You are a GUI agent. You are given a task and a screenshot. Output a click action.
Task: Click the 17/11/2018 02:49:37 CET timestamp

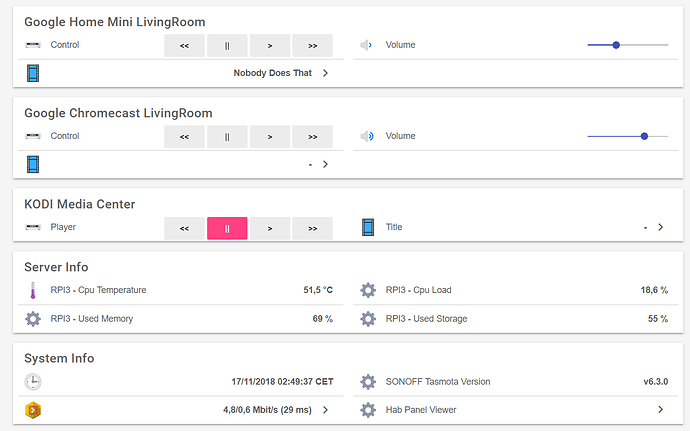283,382
